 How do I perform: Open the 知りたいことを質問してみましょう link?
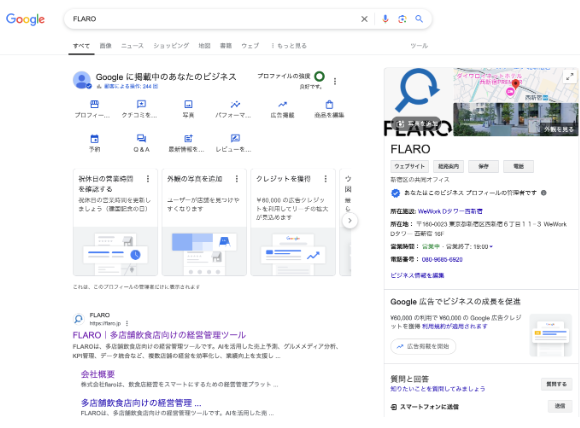pos(438,389)
